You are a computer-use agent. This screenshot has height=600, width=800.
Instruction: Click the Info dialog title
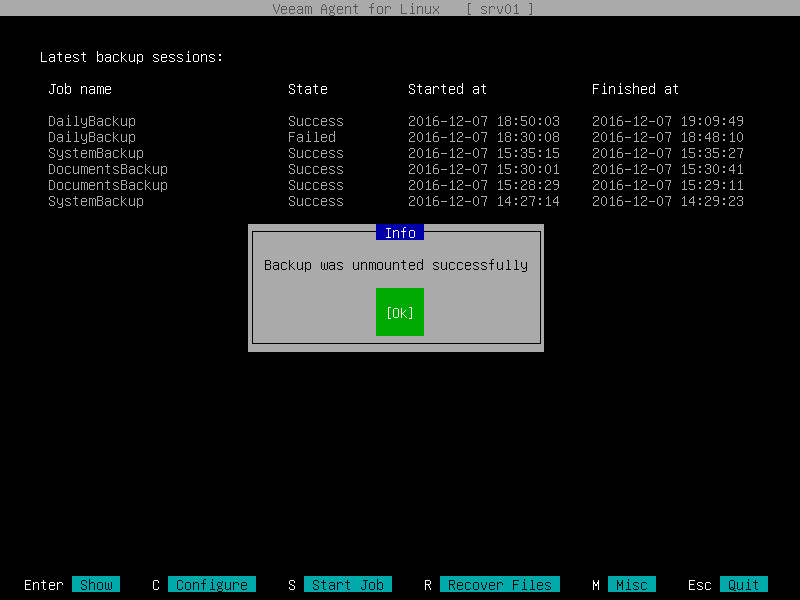(x=400, y=233)
